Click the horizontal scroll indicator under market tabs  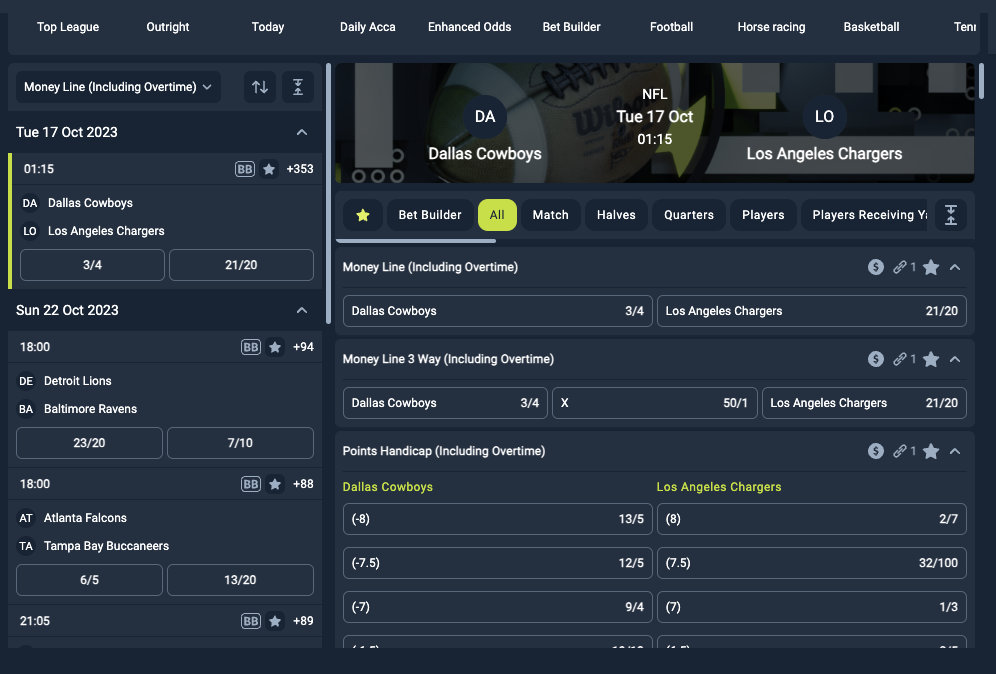pos(415,241)
